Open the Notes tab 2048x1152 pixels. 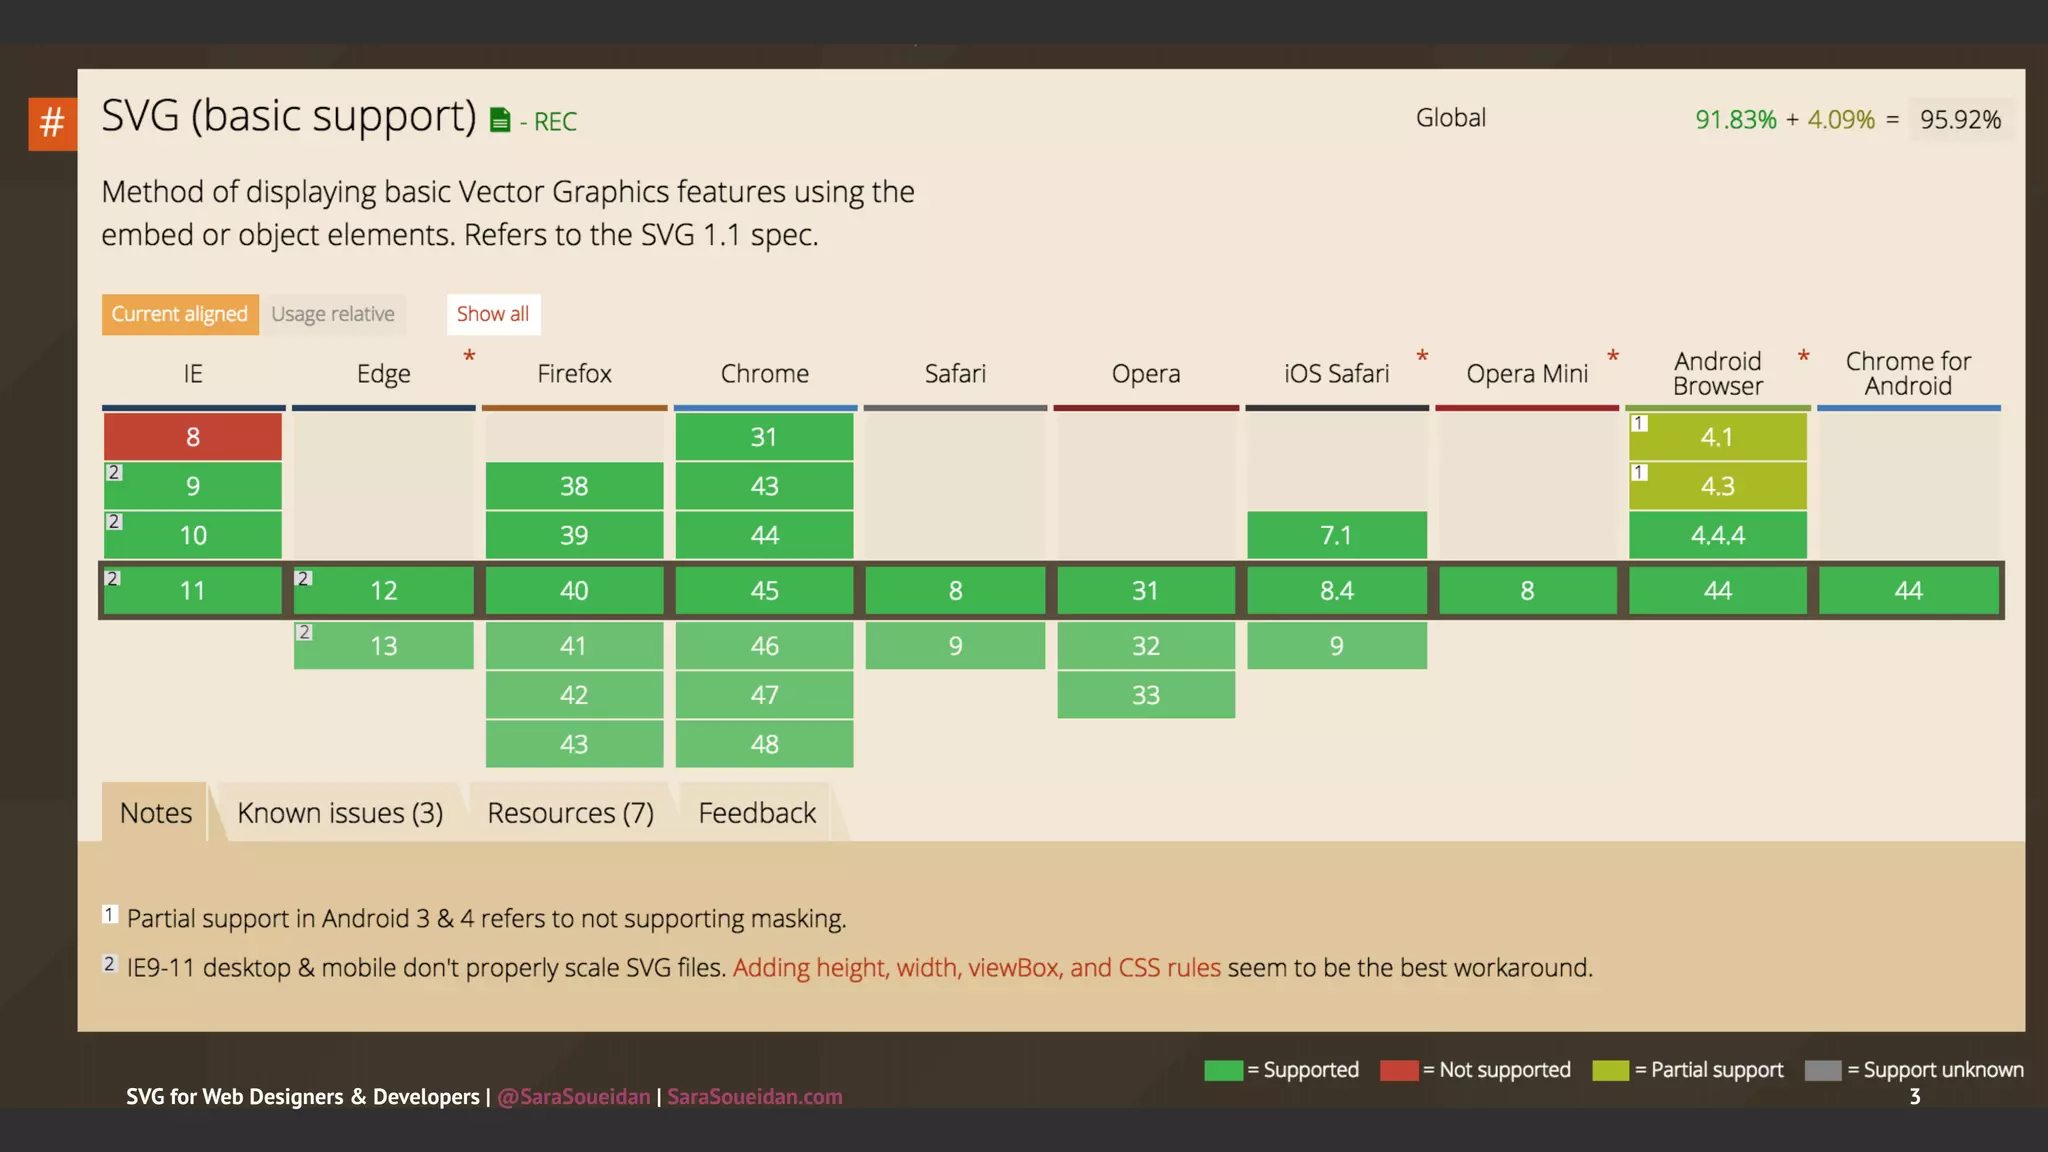(x=156, y=813)
